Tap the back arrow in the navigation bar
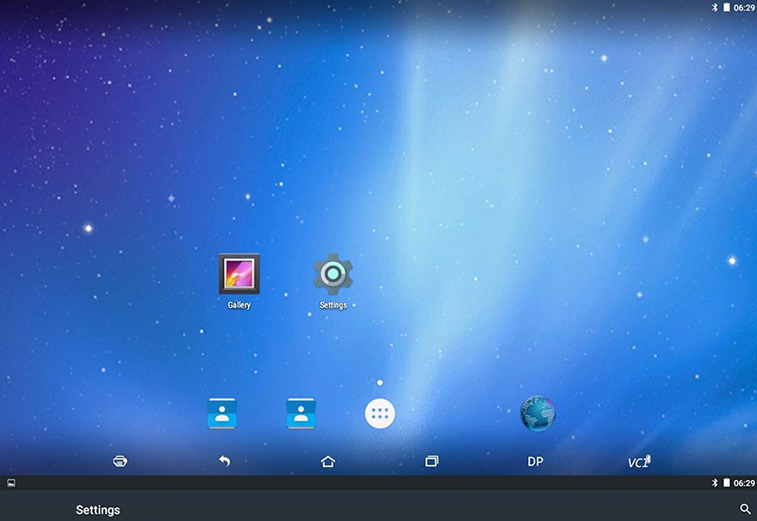 coord(224,461)
